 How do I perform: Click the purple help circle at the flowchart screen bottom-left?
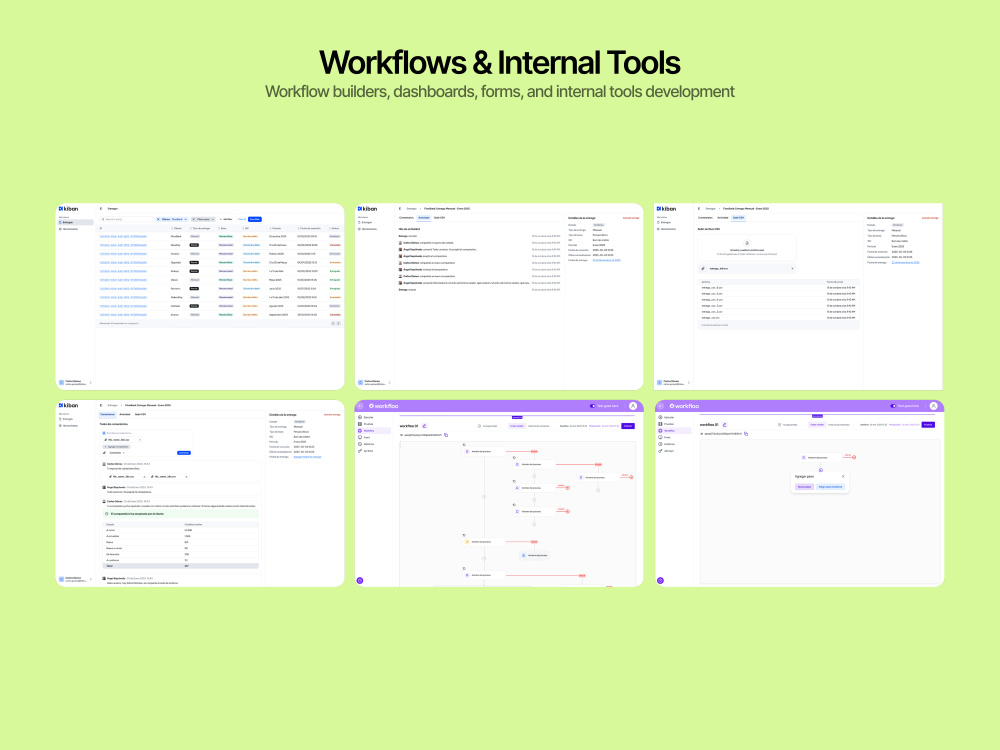(x=360, y=580)
